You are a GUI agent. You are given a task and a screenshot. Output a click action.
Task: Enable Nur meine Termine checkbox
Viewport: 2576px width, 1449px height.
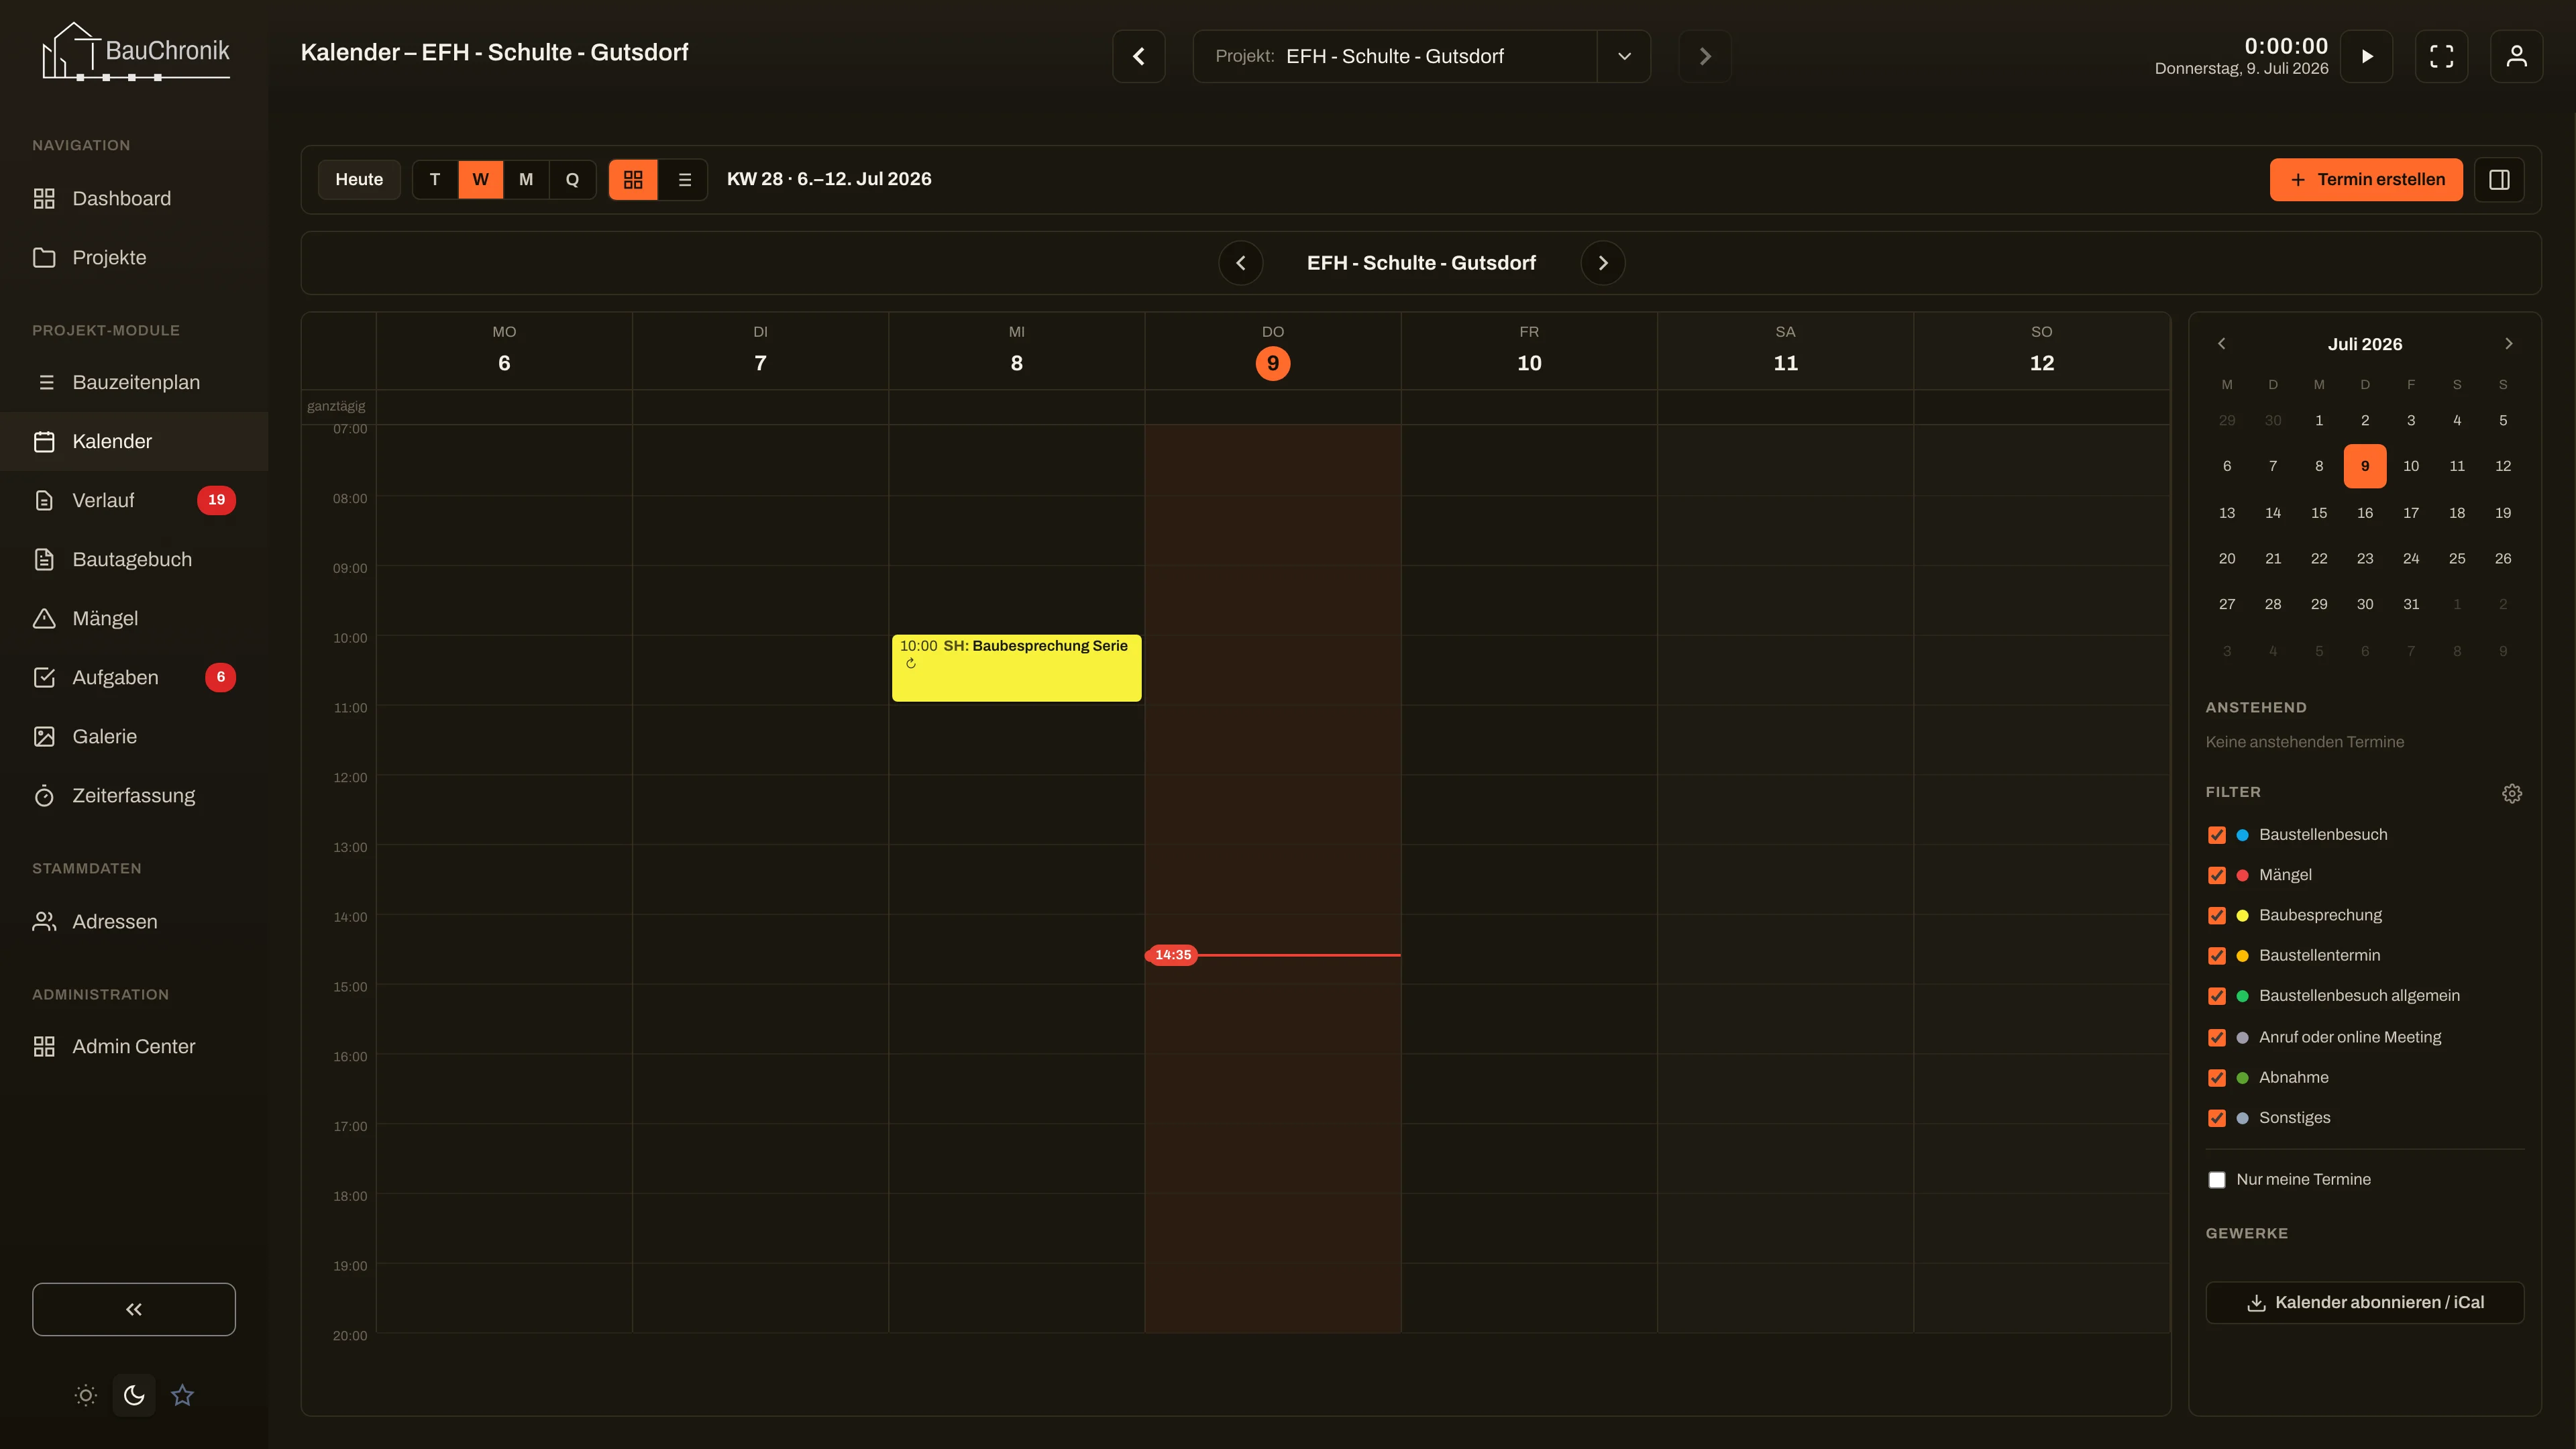pyautogui.click(x=2217, y=1180)
